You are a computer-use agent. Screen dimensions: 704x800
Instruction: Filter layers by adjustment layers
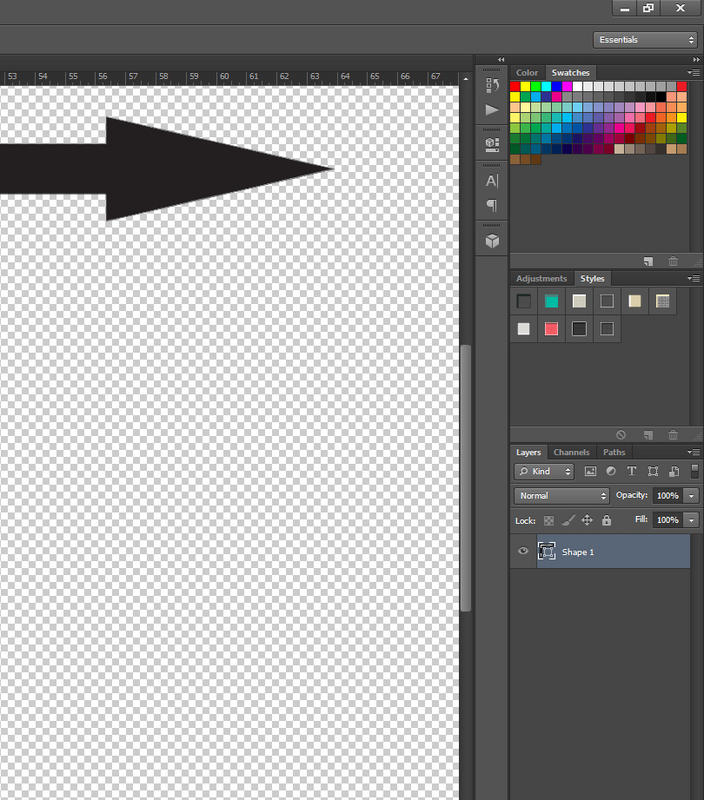[x=611, y=471]
